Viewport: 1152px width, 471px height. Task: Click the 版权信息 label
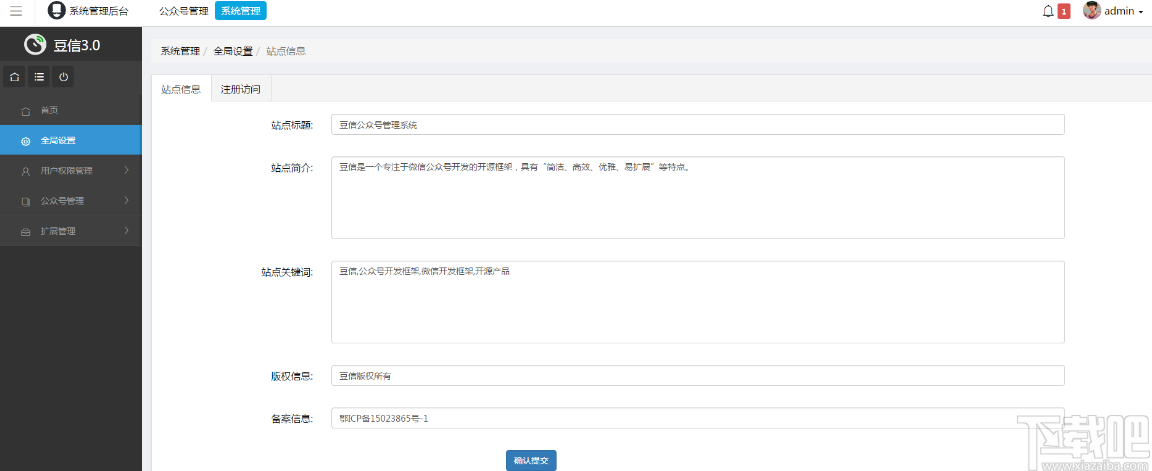tap(292, 376)
